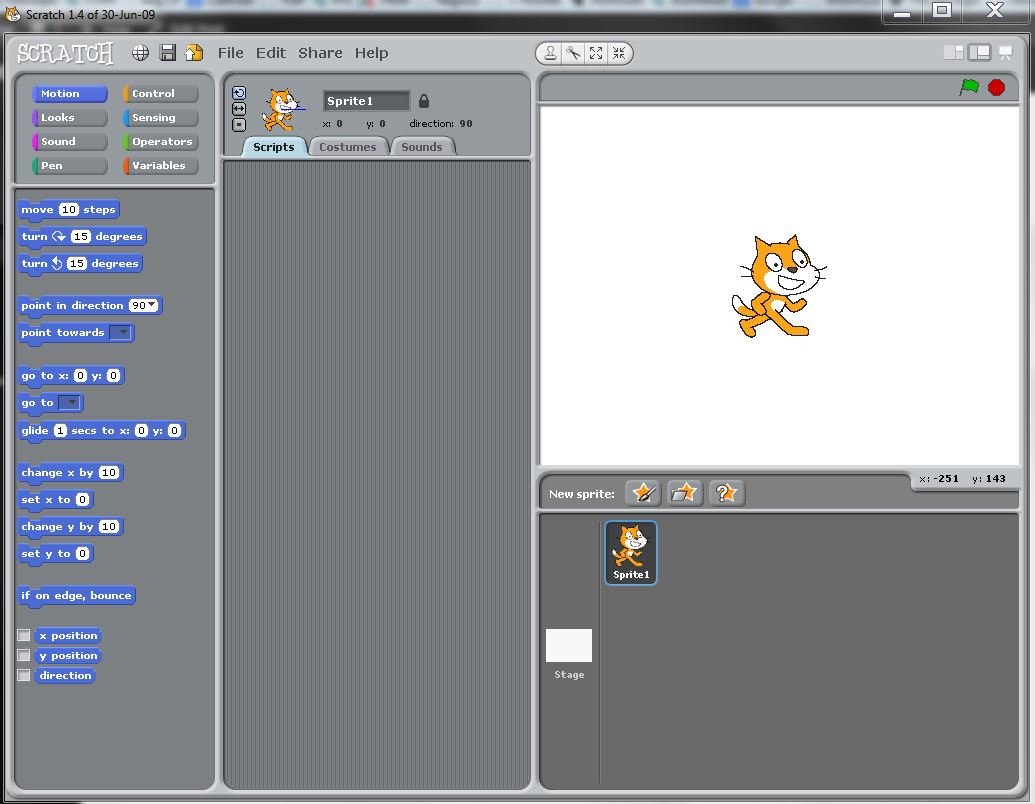Image resolution: width=1035 pixels, height=804 pixels.
Task: Open the Help menu
Action: 371,53
